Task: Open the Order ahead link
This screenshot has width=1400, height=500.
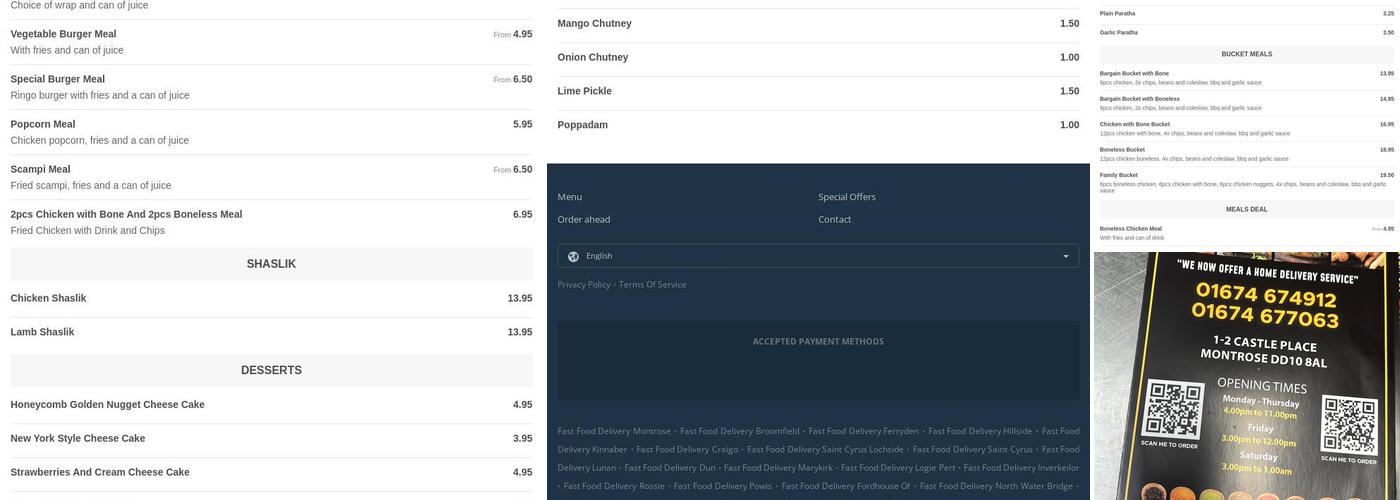Action: click(x=583, y=219)
